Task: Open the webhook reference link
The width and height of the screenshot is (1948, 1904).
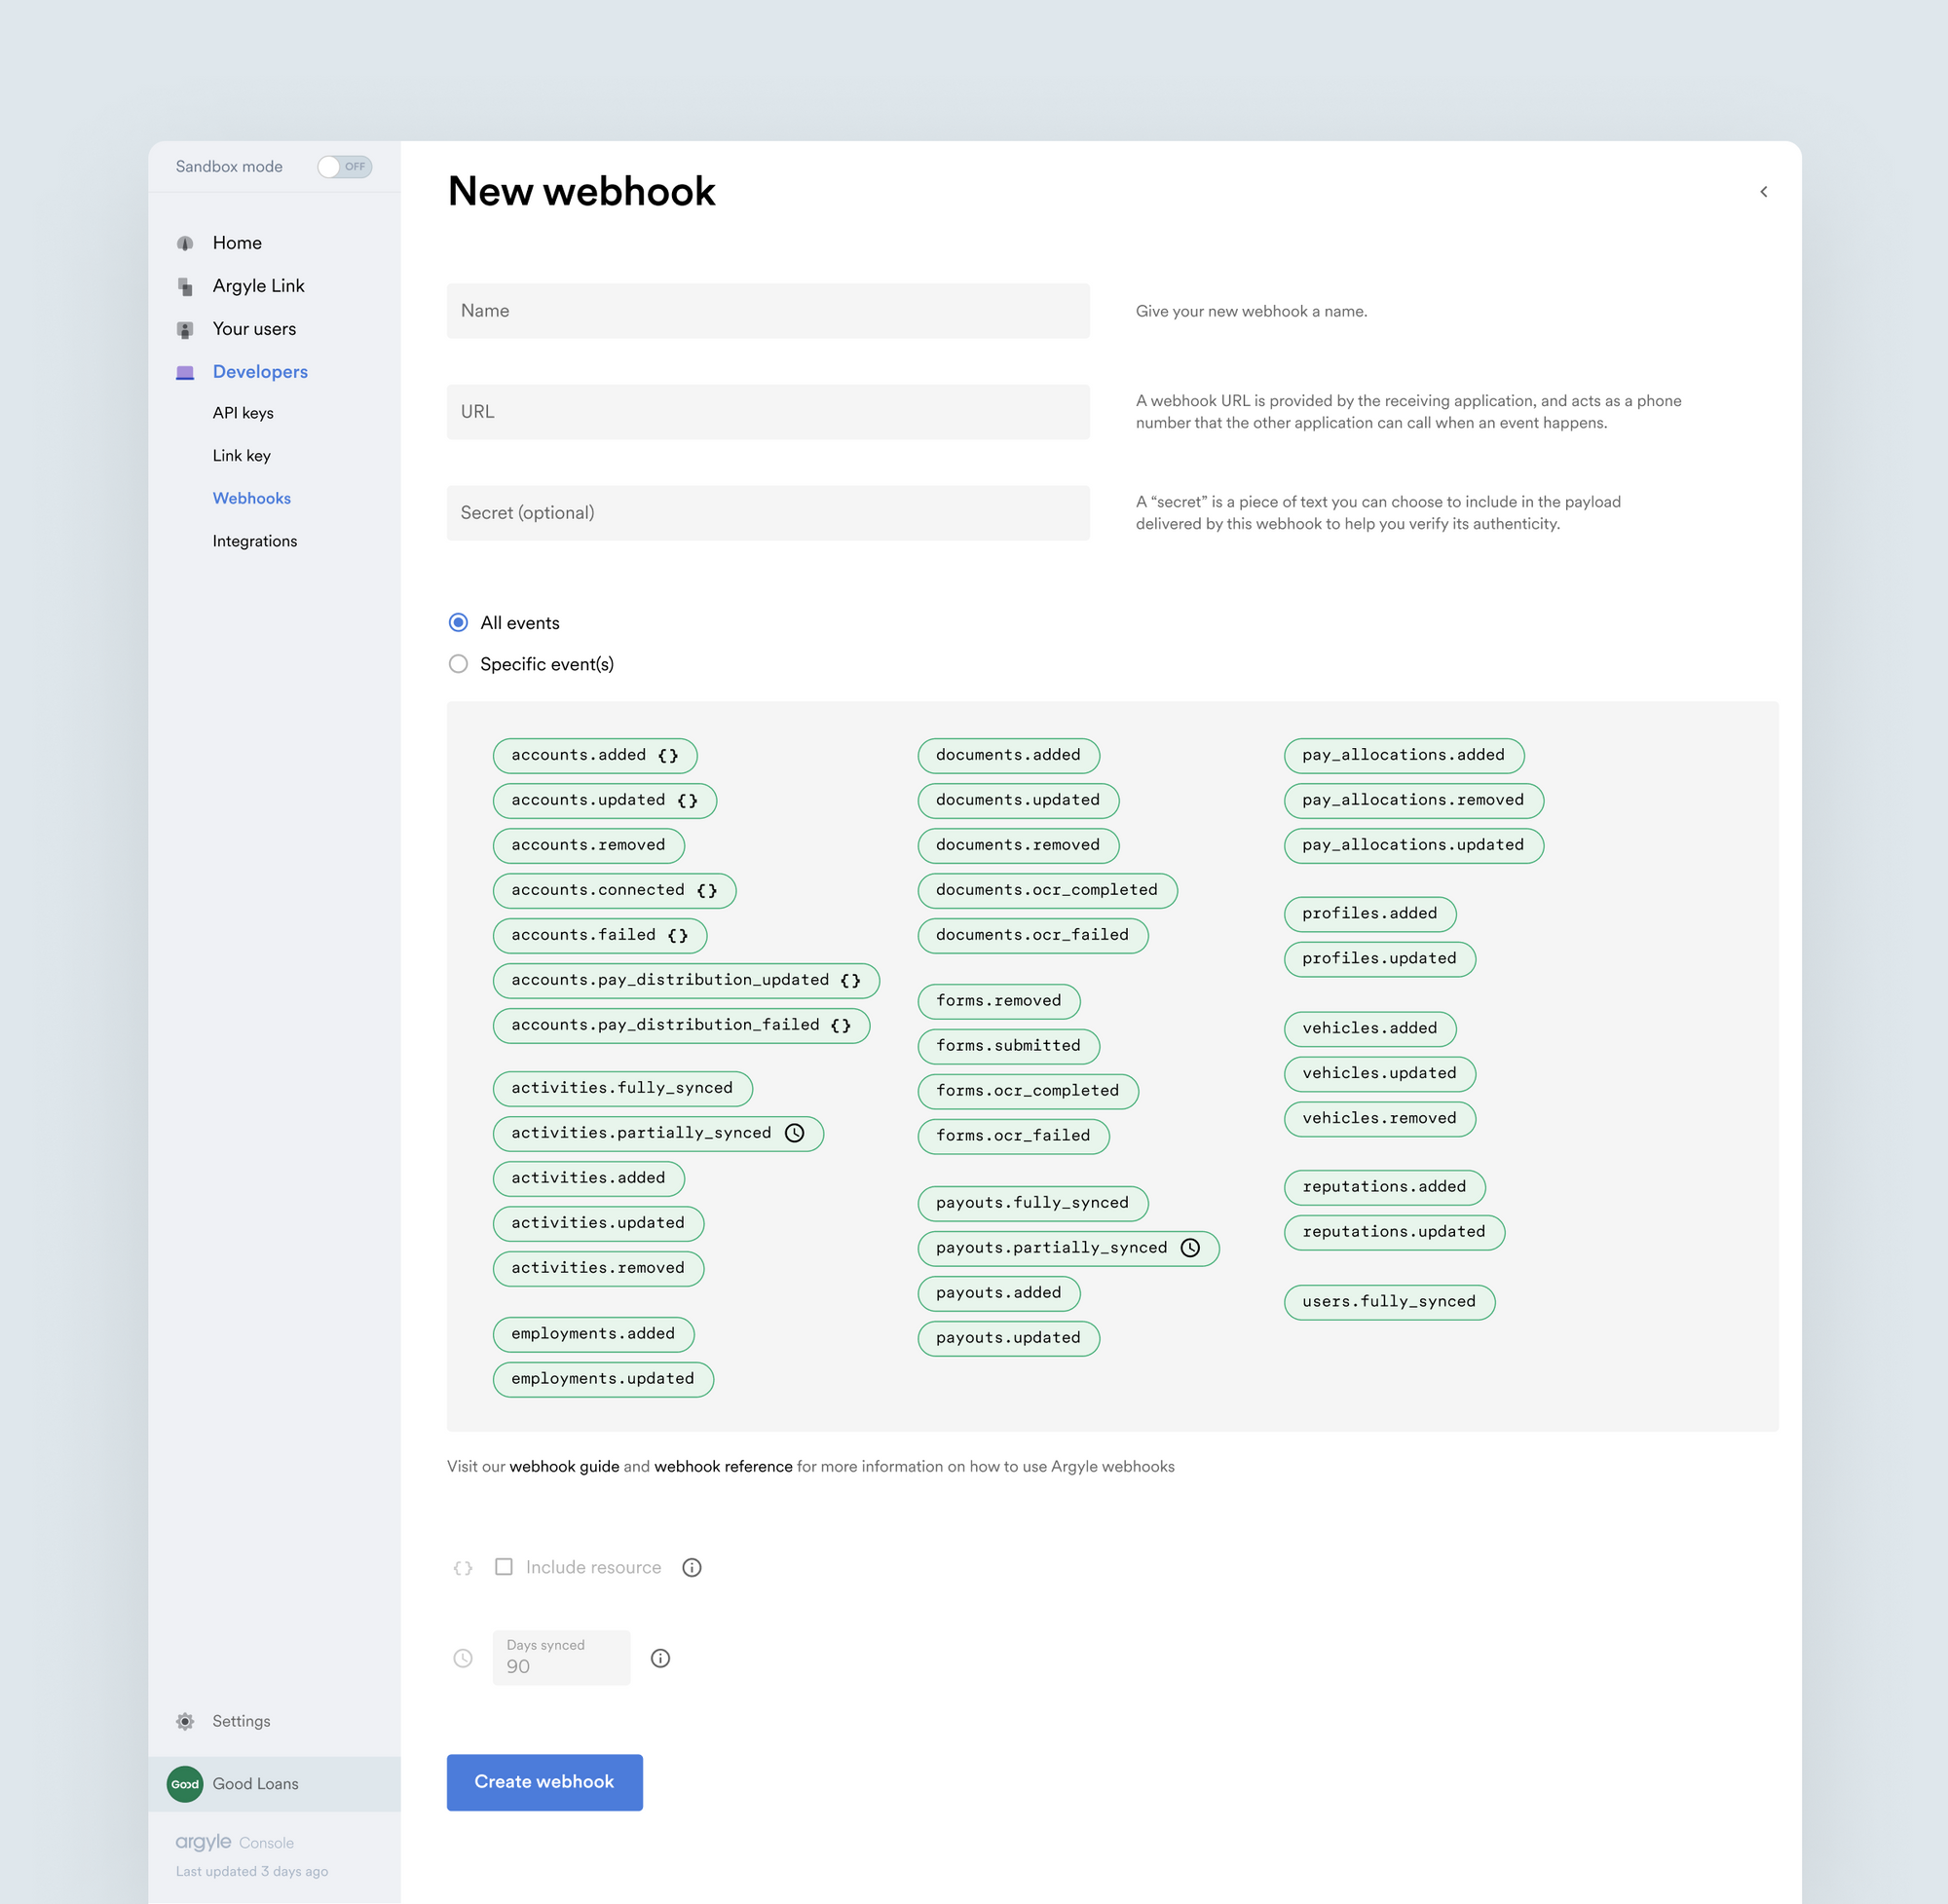Action: pyautogui.click(x=723, y=1466)
